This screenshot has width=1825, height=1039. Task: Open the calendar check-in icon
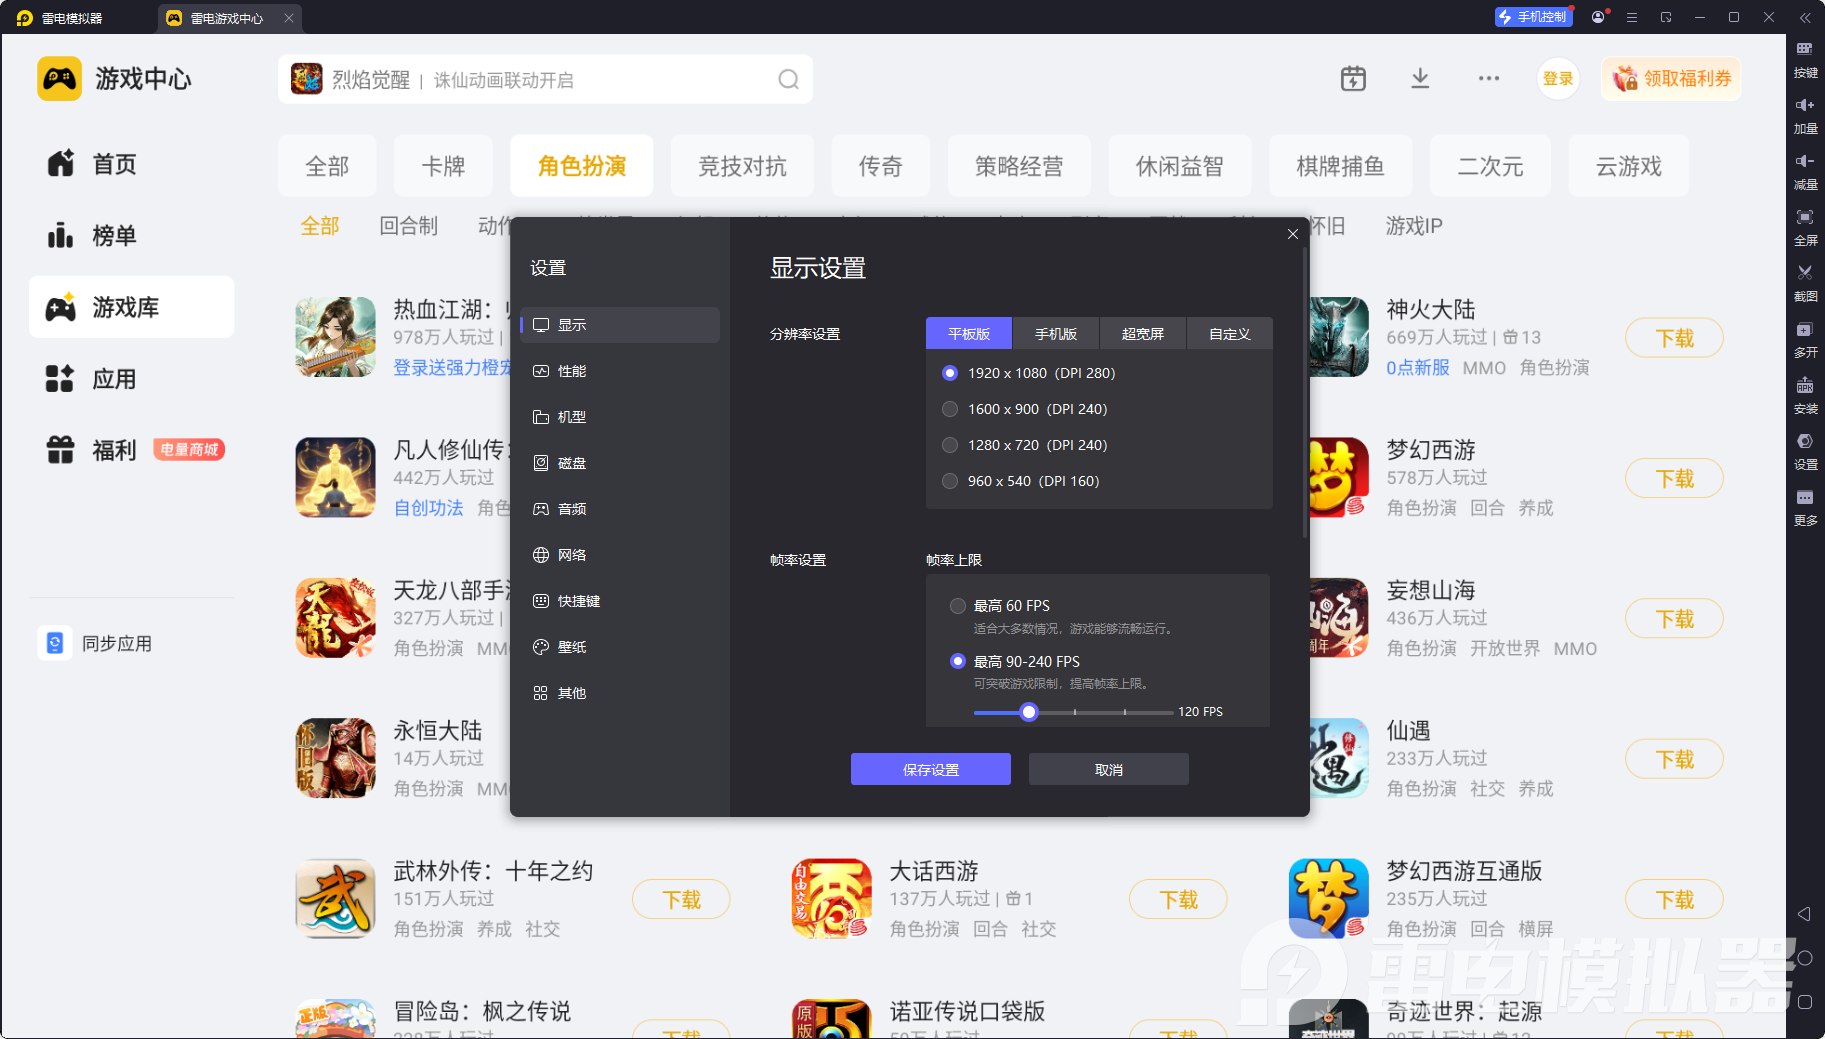[1353, 79]
